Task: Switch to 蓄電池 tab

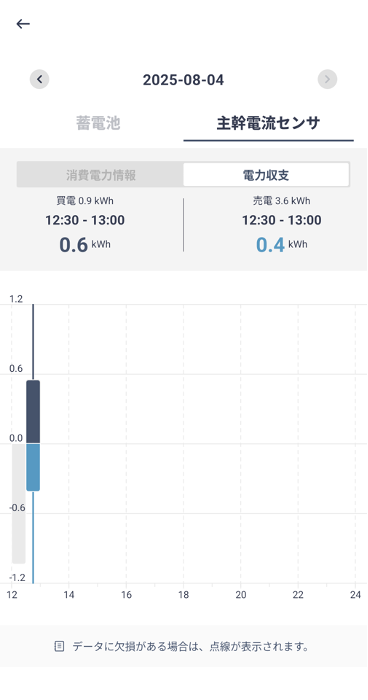Action: click(98, 123)
